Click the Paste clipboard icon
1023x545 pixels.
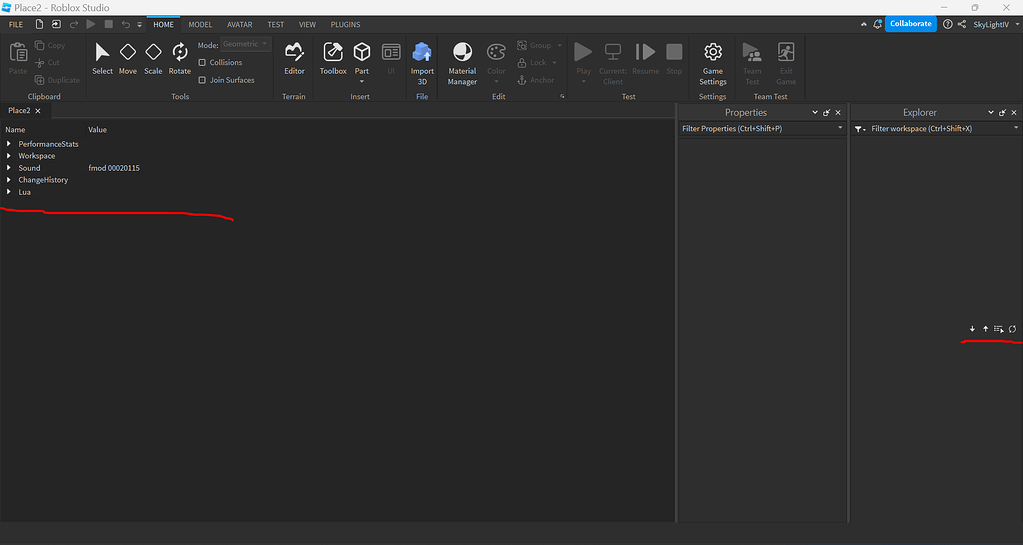[x=18, y=52]
